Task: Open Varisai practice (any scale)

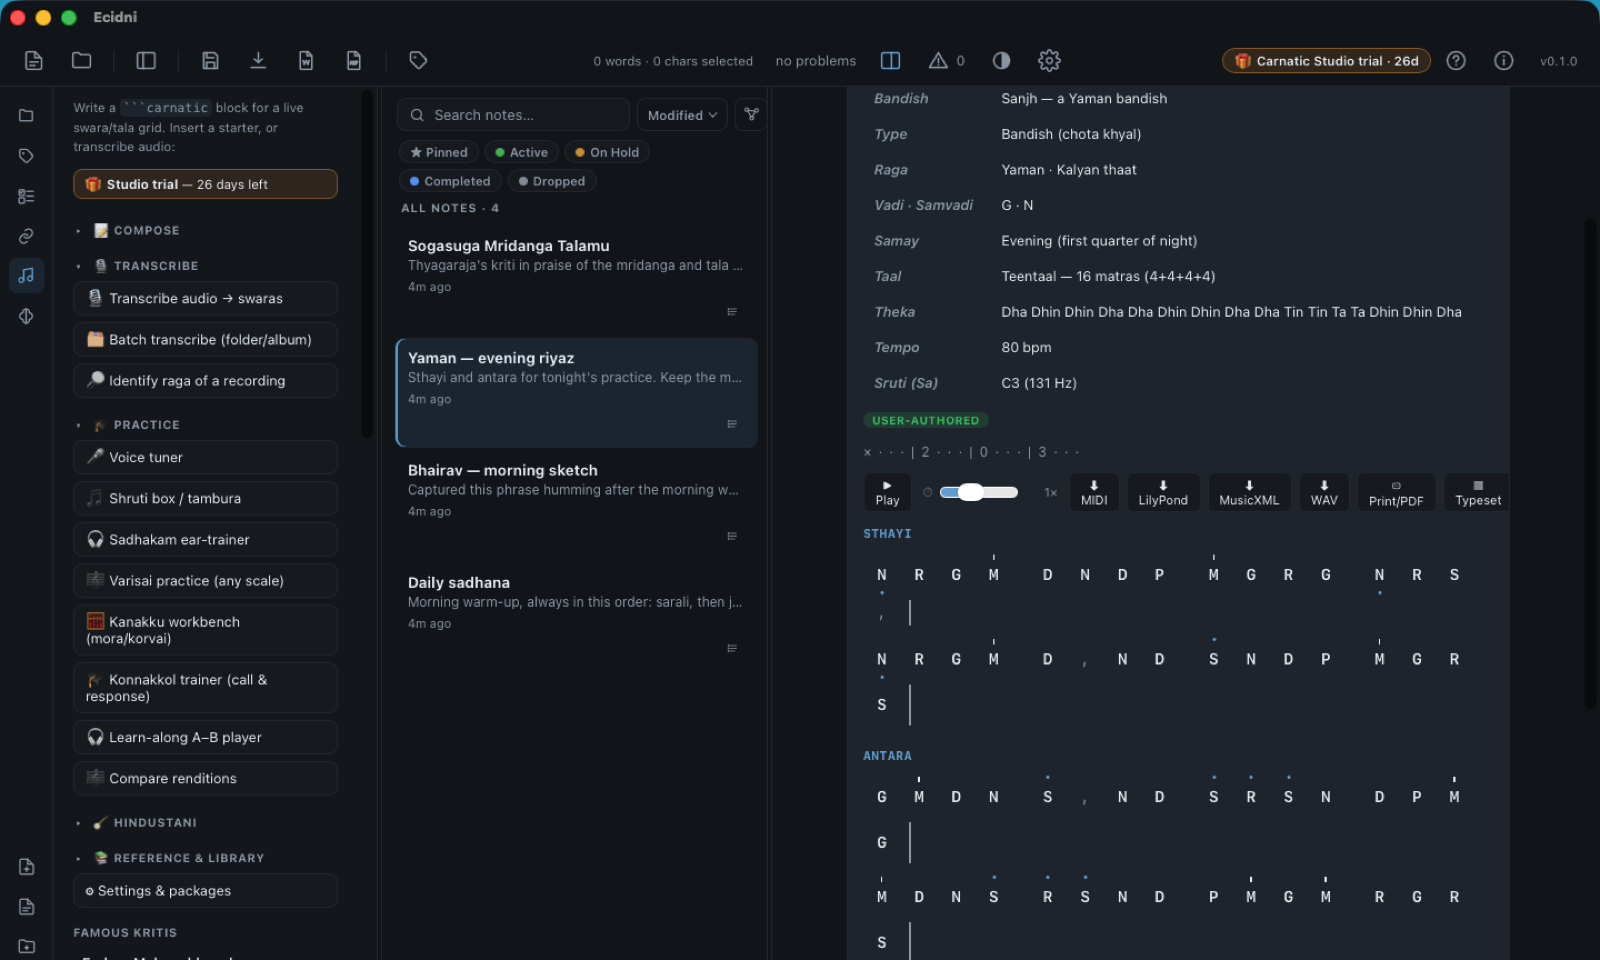Action: coord(205,580)
